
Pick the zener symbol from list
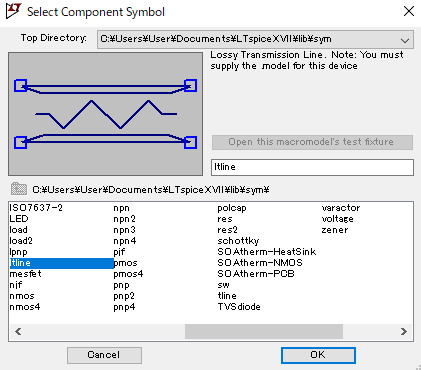(335, 230)
